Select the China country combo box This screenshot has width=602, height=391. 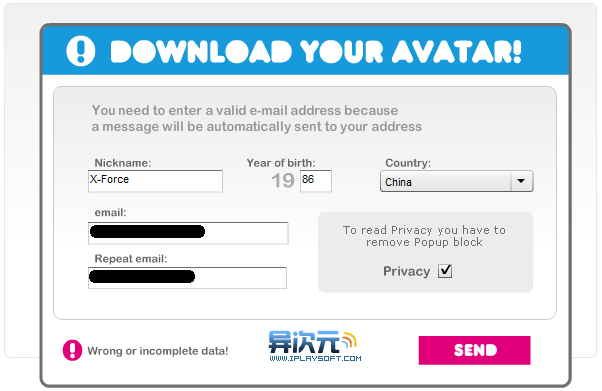tap(456, 181)
